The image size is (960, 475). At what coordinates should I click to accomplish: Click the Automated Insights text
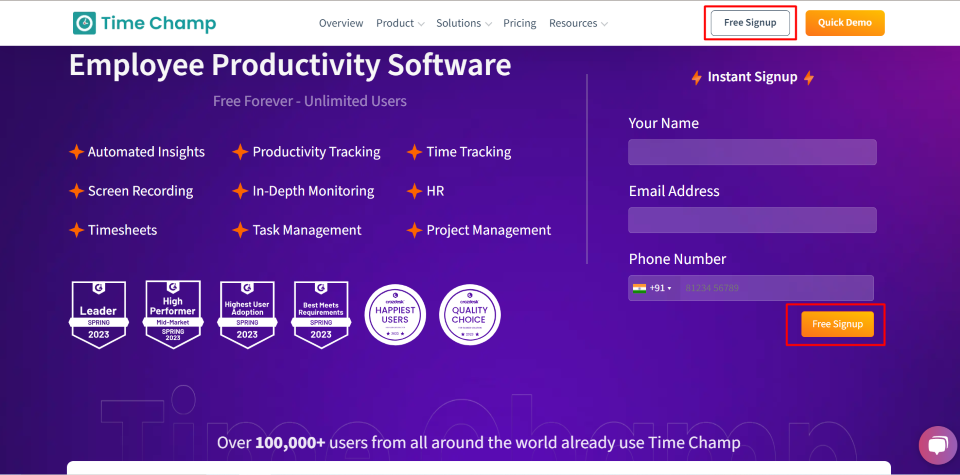(x=146, y=152)
